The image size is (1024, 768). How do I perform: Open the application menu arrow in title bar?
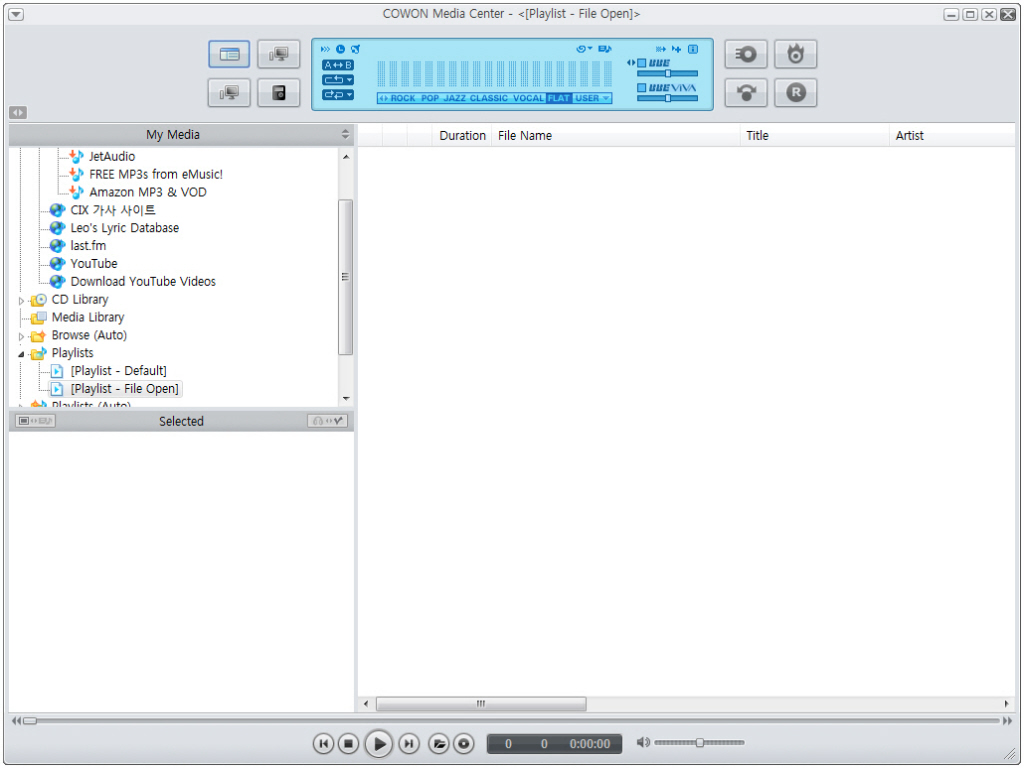pyautogui.click(x=16, y=14)
